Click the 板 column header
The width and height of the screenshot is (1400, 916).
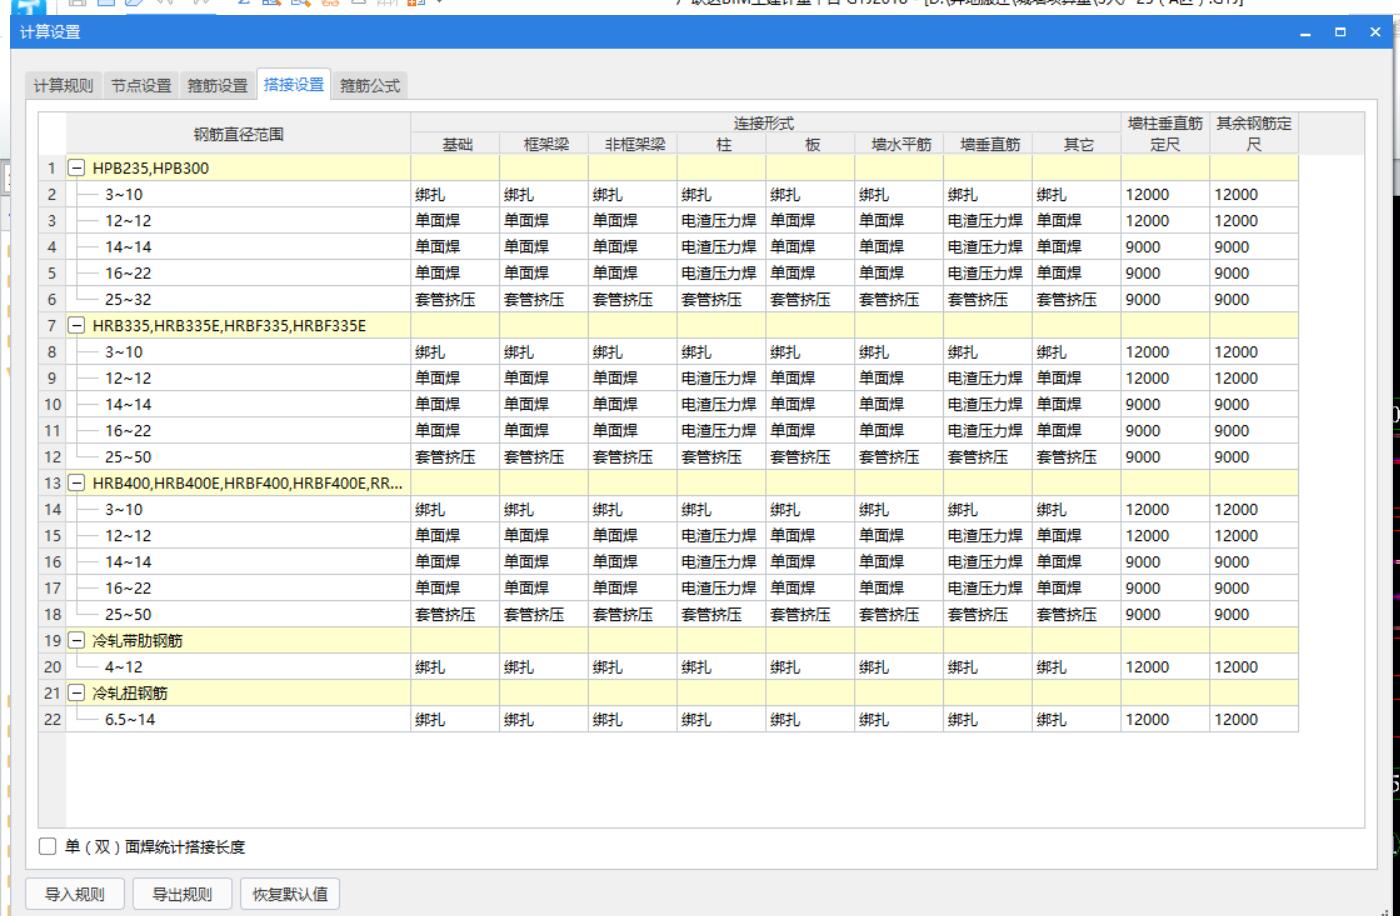[810, 144]
